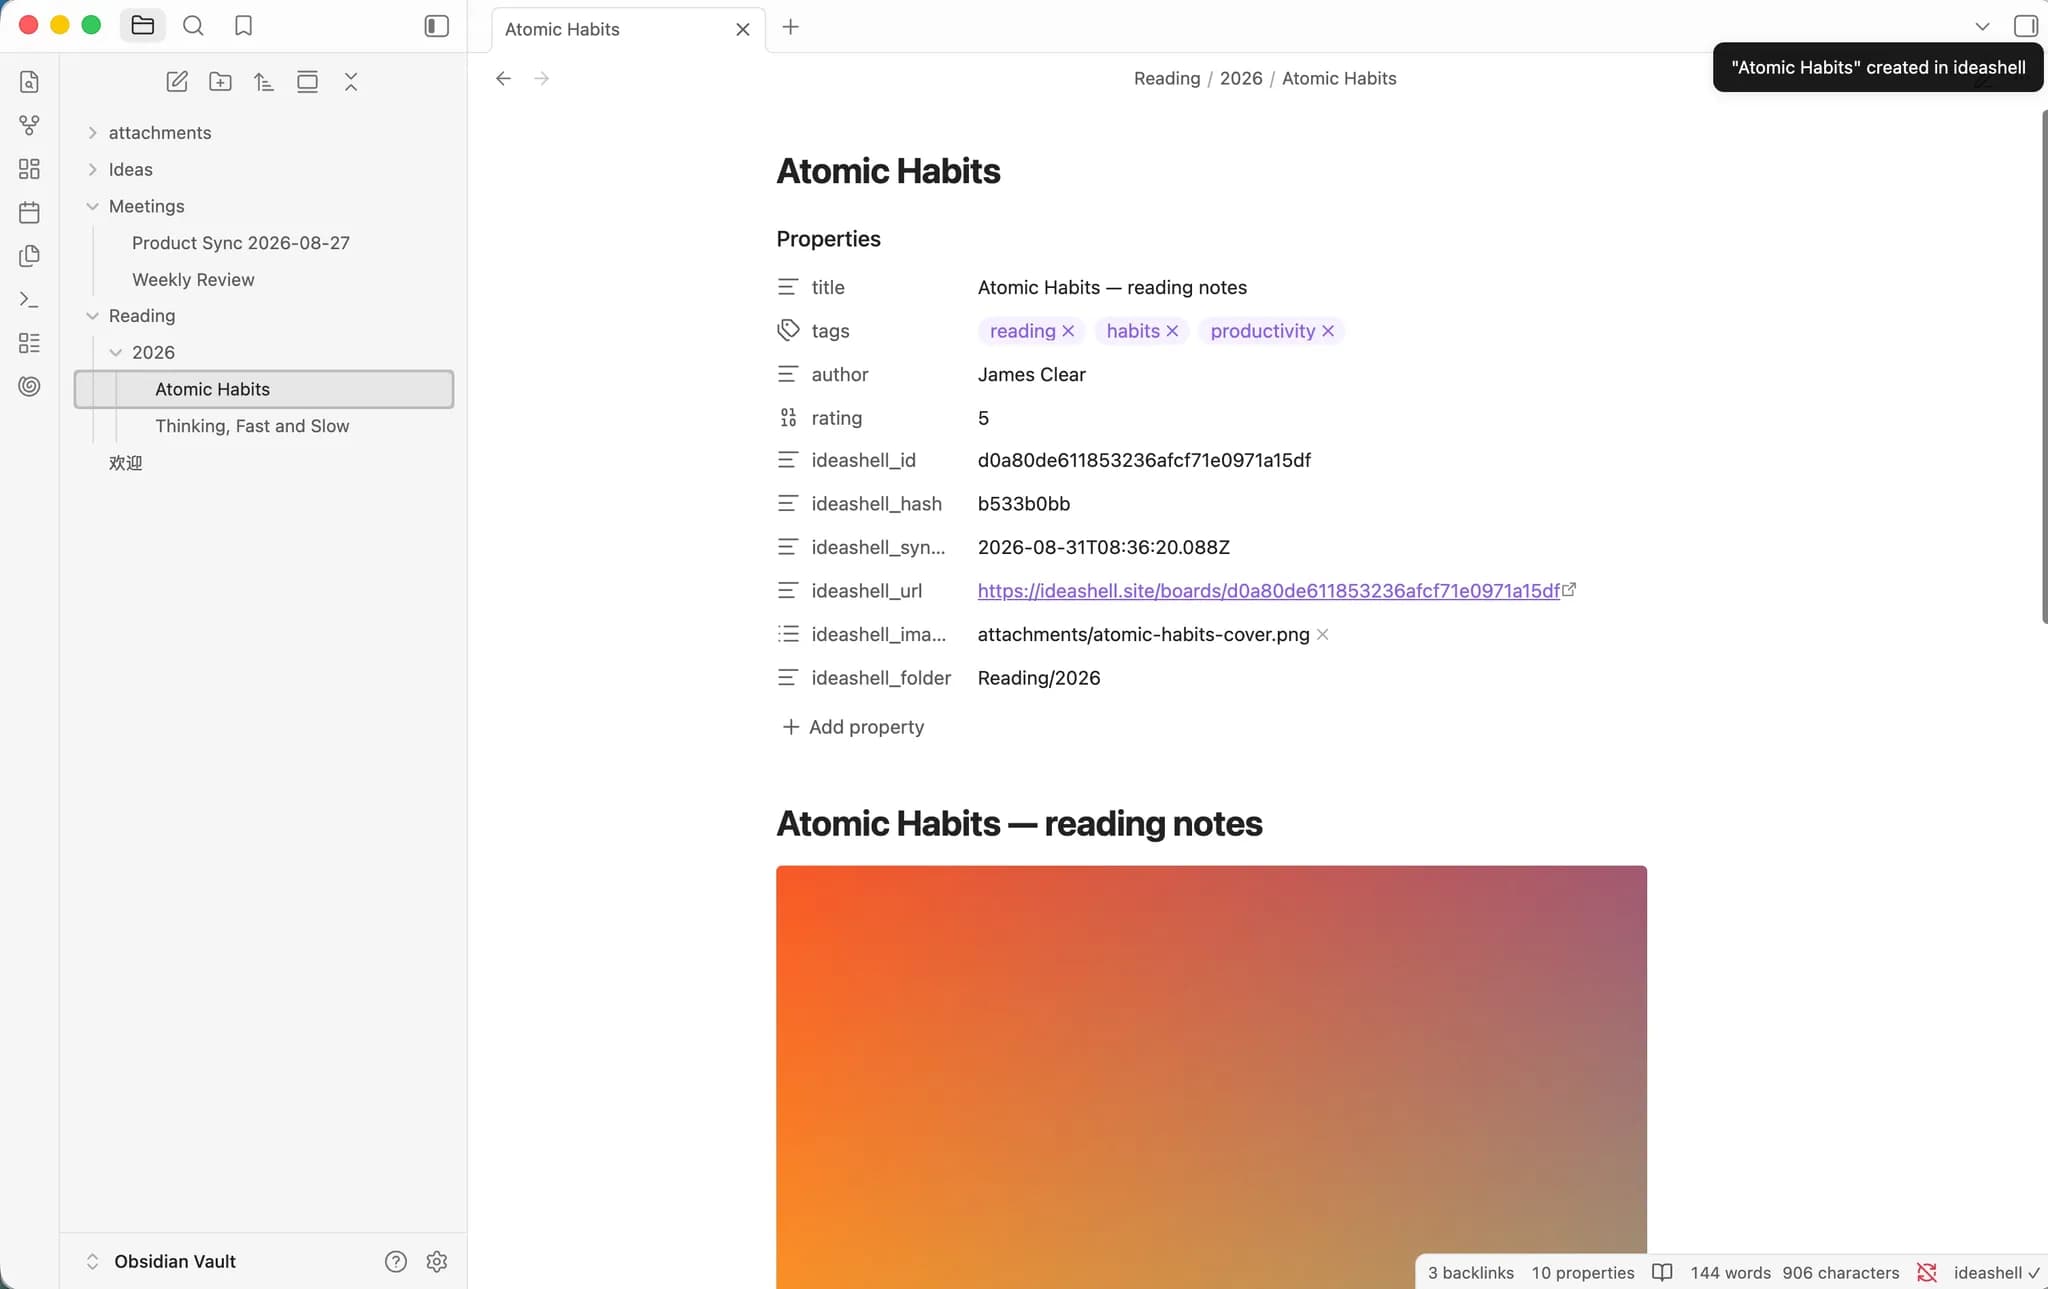Expand the Ideas folder
The width and height of the screenshot is (2048, 1289).
click(x=92, y=170)
